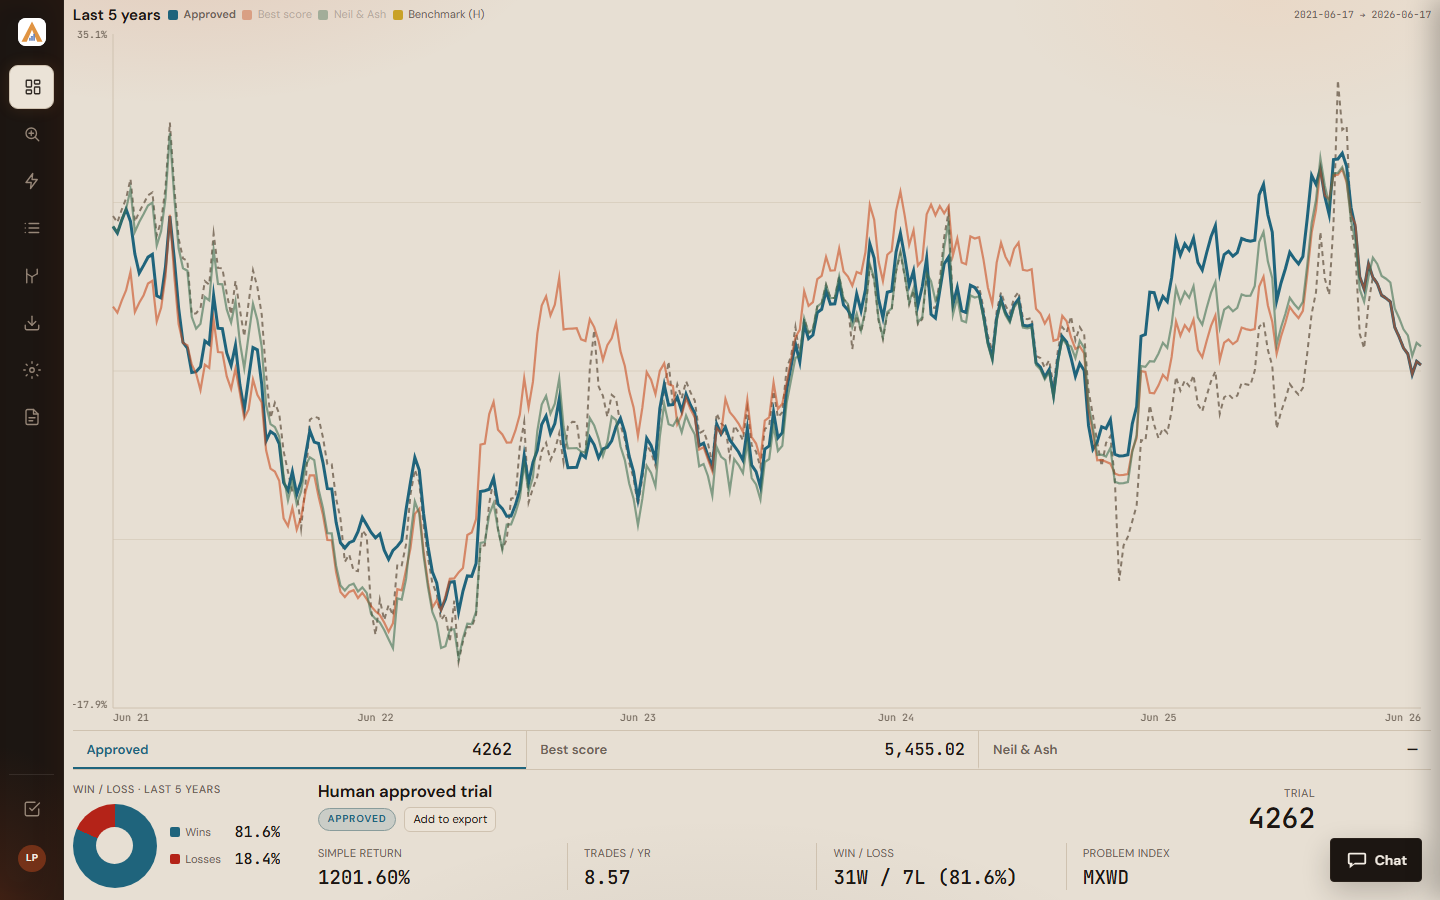Click the Best score value 5,455.02

click(924, 750)
